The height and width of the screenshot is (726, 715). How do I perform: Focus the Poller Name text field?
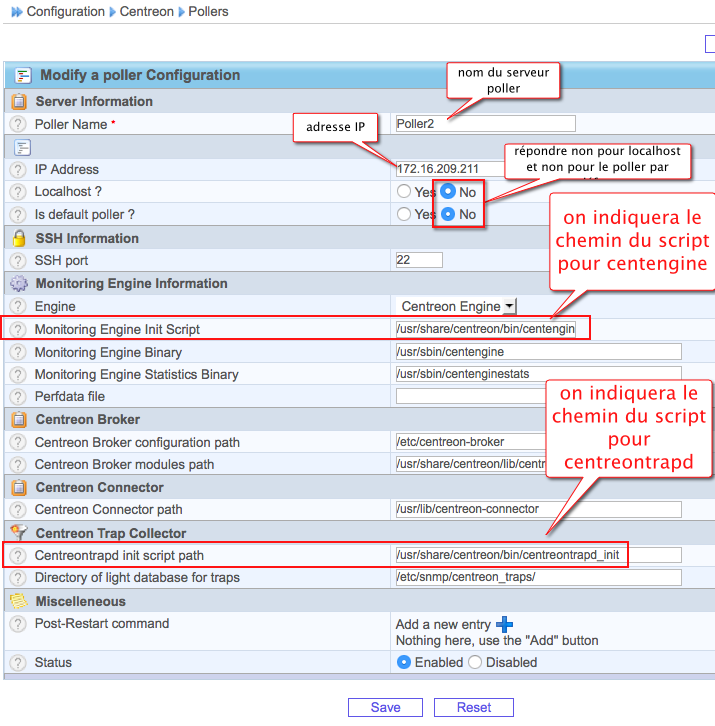[485, 124]
